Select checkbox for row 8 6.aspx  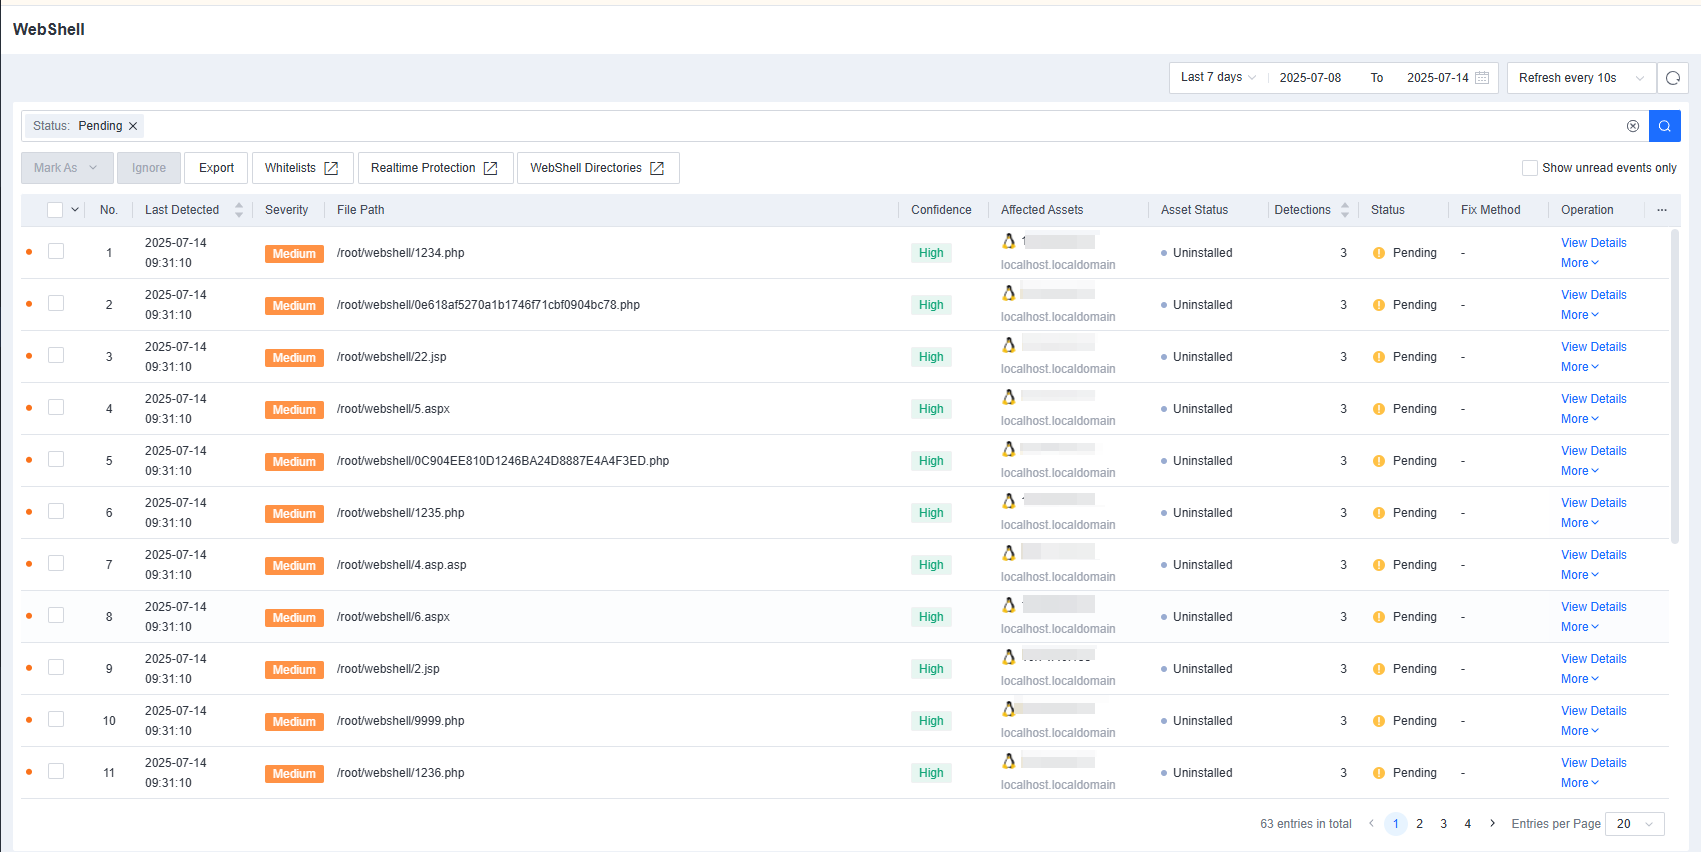pyautogui.click(x=56, y=615)
